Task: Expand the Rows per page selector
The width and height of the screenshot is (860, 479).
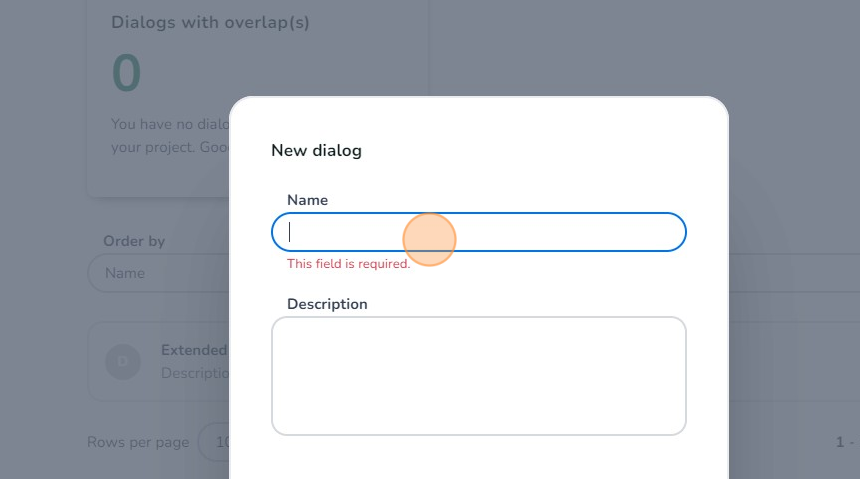Action: (x=214, y=442)
